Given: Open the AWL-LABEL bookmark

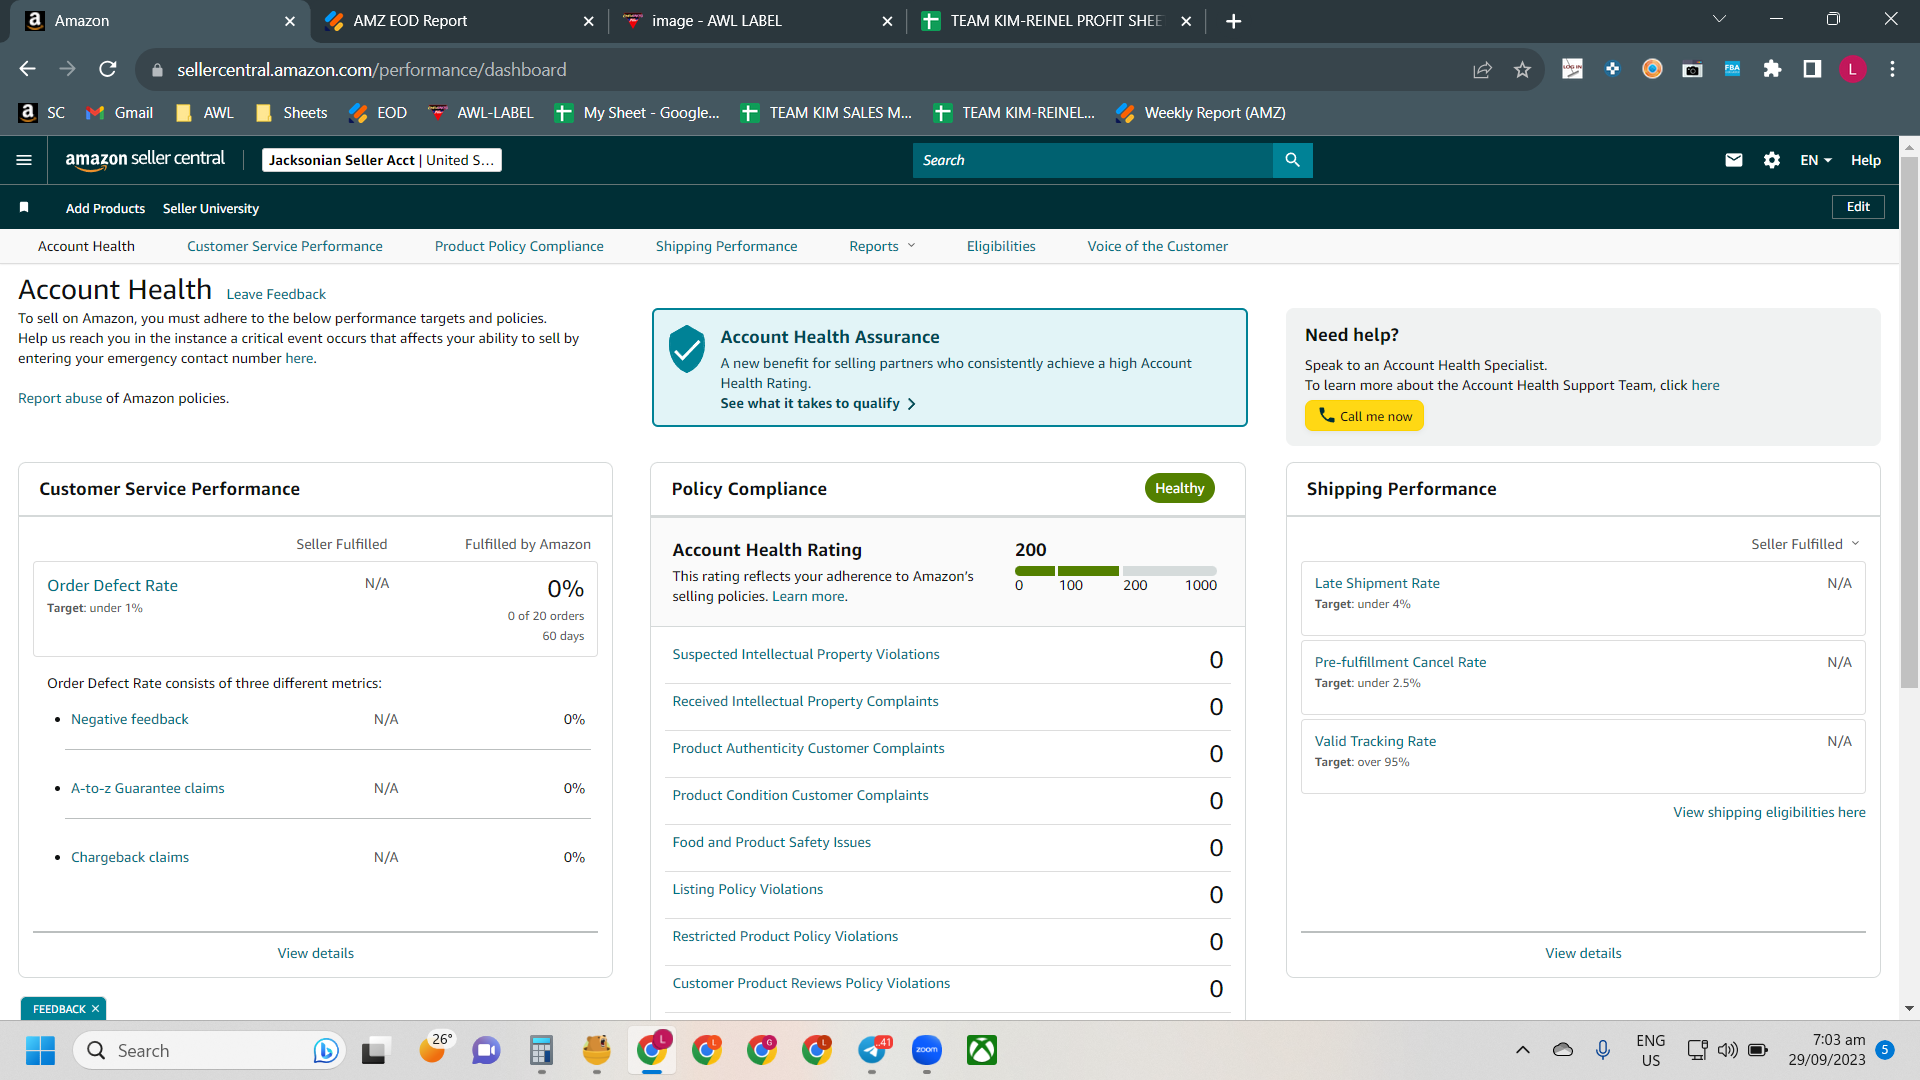Looking at the screenshot, I should click(x=481, y=113).
